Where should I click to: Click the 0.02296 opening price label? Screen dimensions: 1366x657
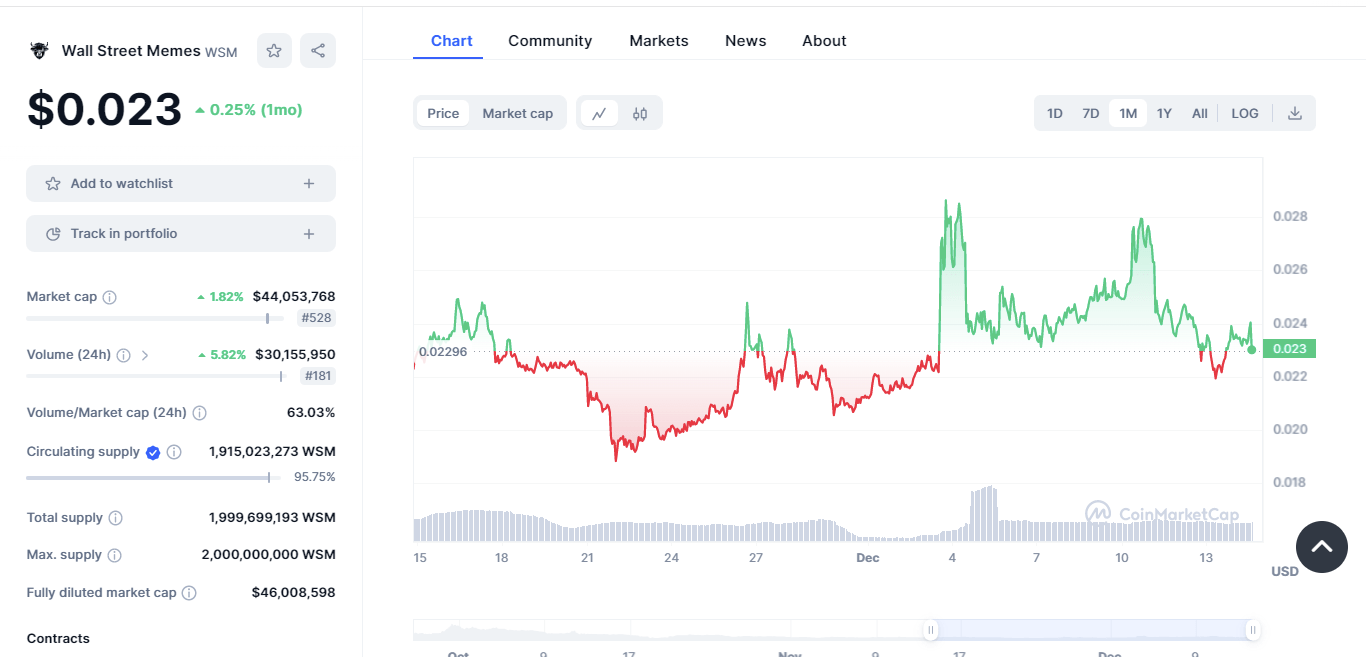[x=443, y=351]
